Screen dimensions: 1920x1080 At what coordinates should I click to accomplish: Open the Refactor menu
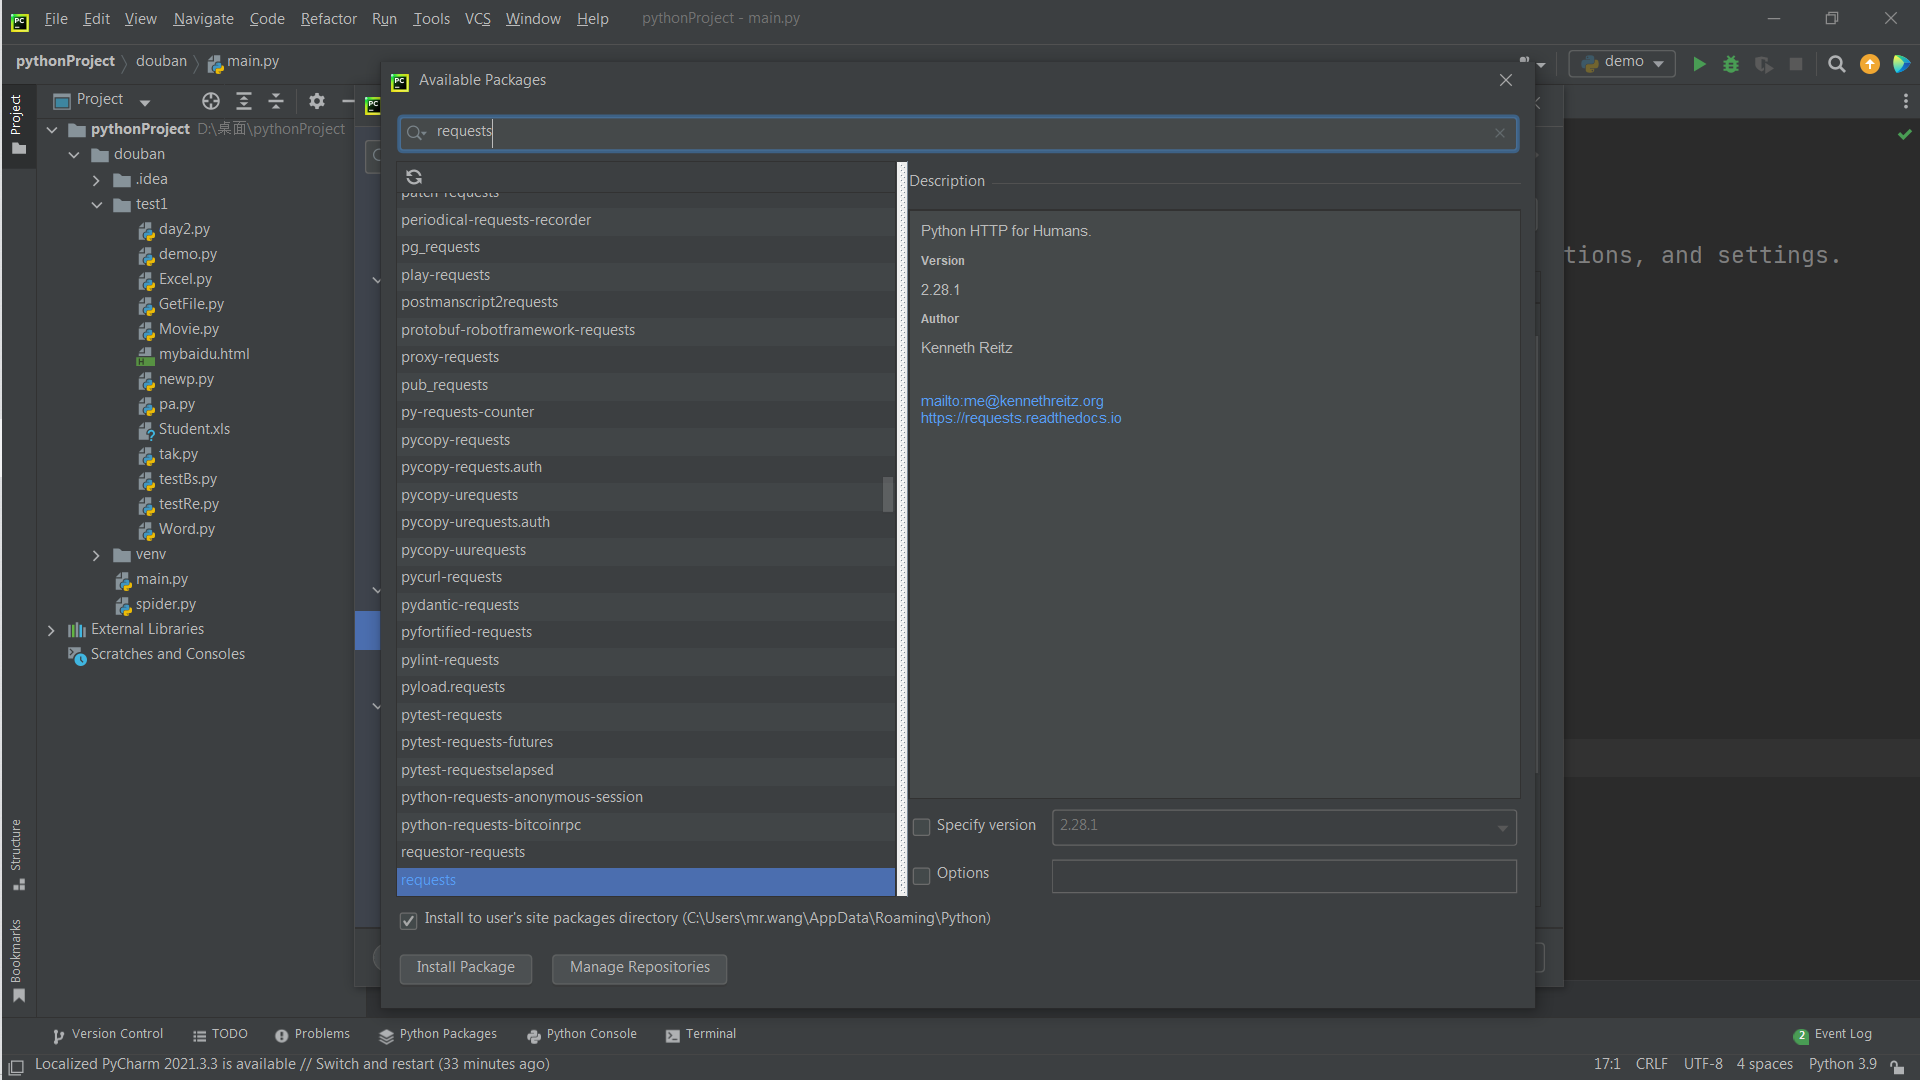coord(328,19)
